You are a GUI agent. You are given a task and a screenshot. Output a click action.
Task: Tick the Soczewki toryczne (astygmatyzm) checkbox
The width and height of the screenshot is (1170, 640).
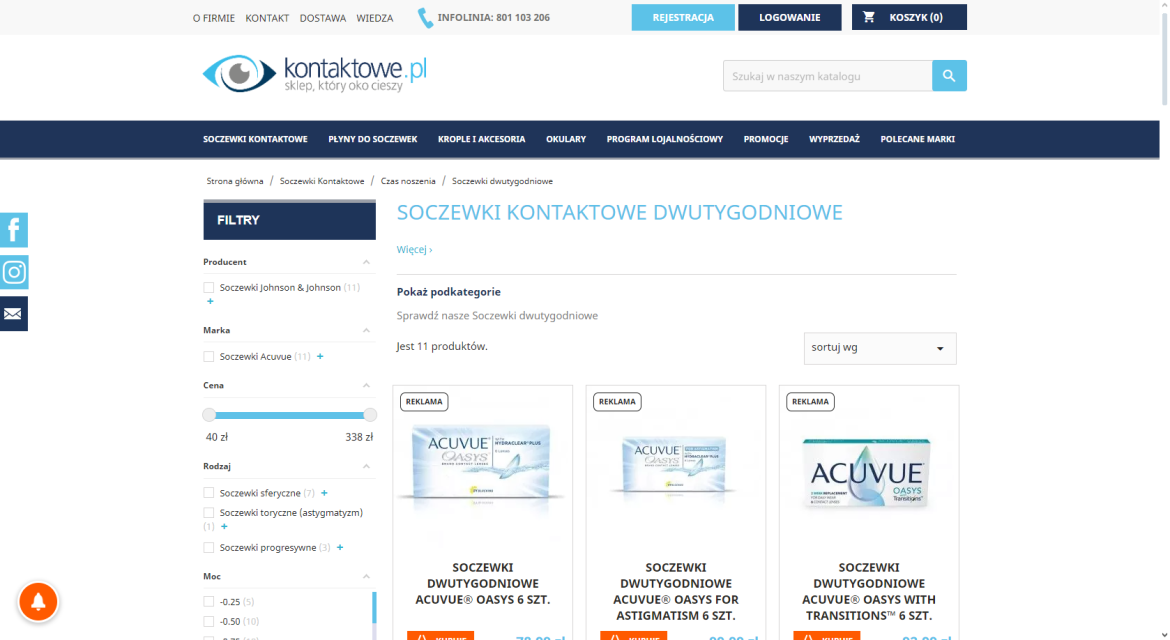click(209, 512)
